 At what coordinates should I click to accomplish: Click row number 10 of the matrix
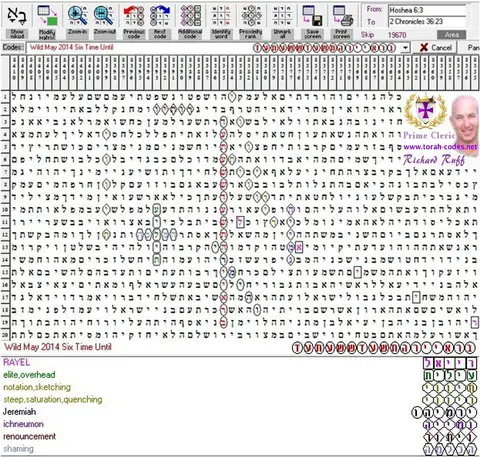[5, 210]
